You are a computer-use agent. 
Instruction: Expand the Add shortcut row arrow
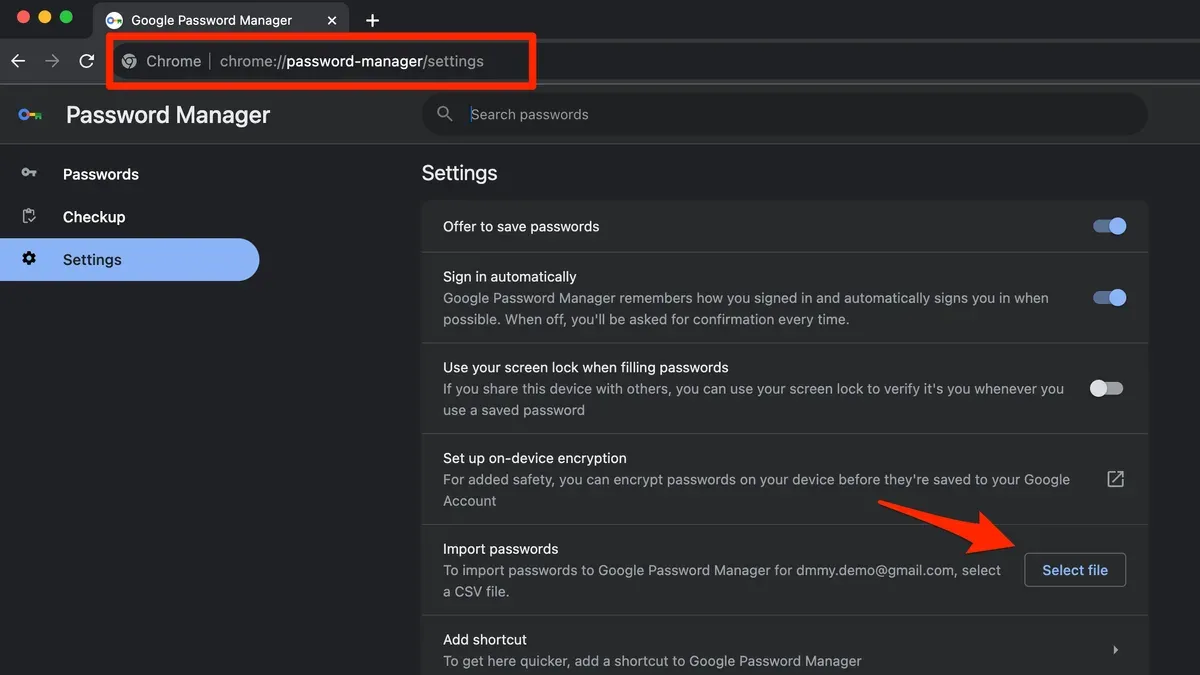(x=1115, y=650)
